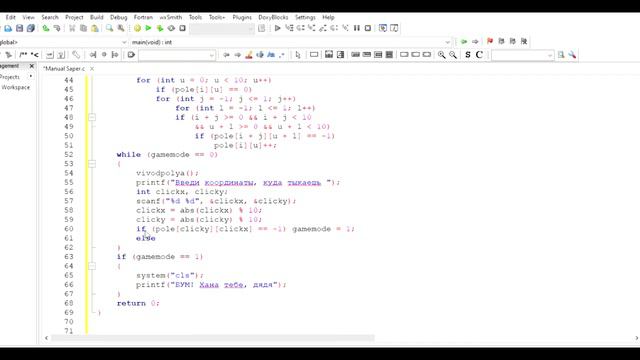Screen dimensions: 640x360
Task: Click the select cursor arrow icon
Action: click(x=298, y=55)
